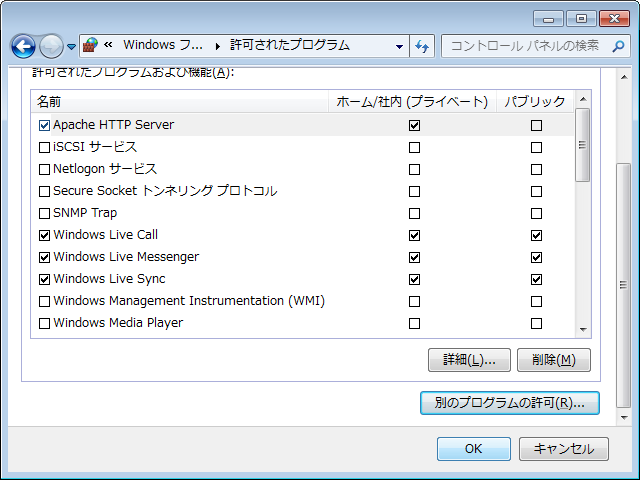640x480 pixels.
Task: Maximize the window
Action: point(581,19)
